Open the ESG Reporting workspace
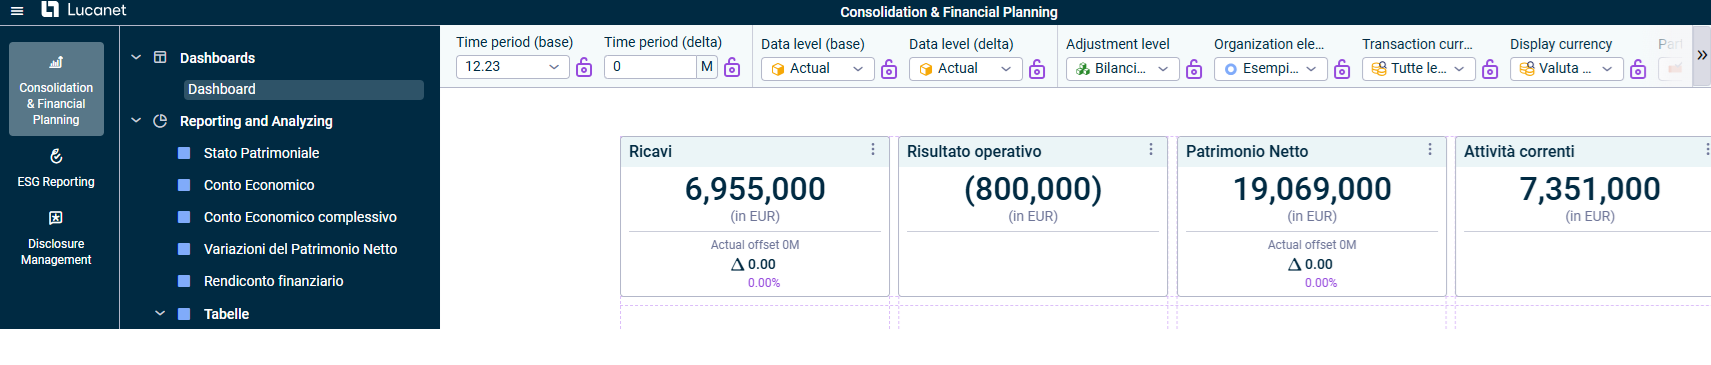The image size is (1711, 365). pos(56,168)
